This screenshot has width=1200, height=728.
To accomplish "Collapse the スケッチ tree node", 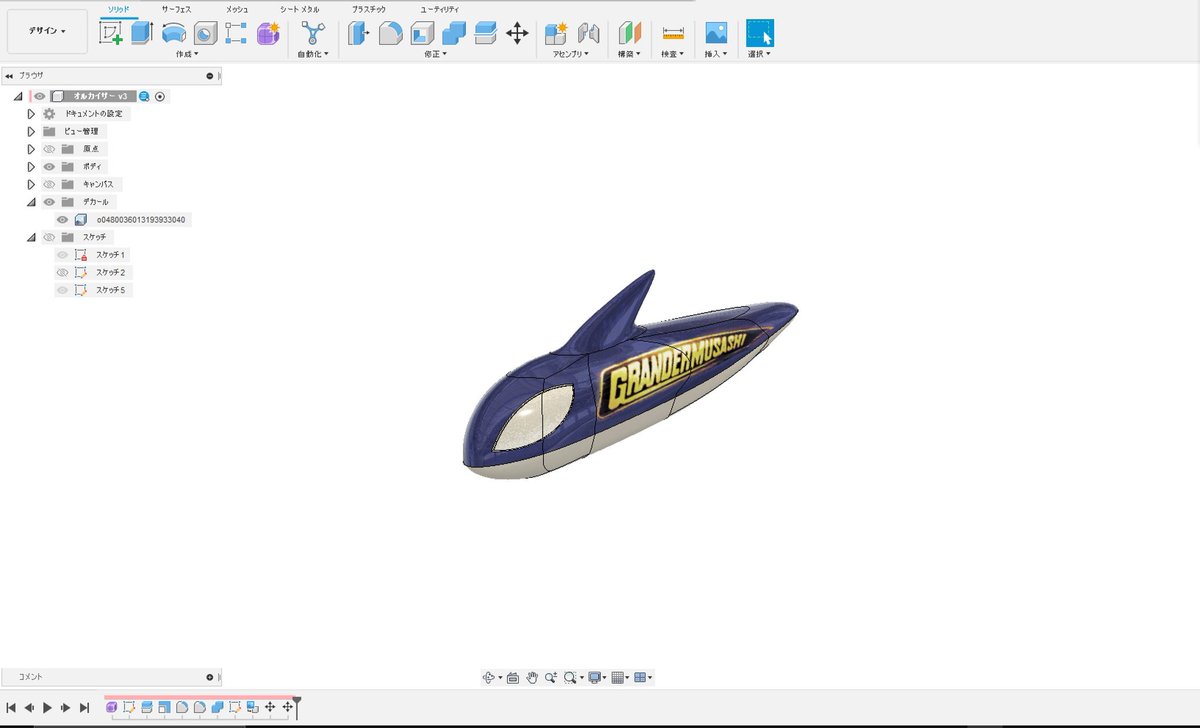I will coord(31,237).
